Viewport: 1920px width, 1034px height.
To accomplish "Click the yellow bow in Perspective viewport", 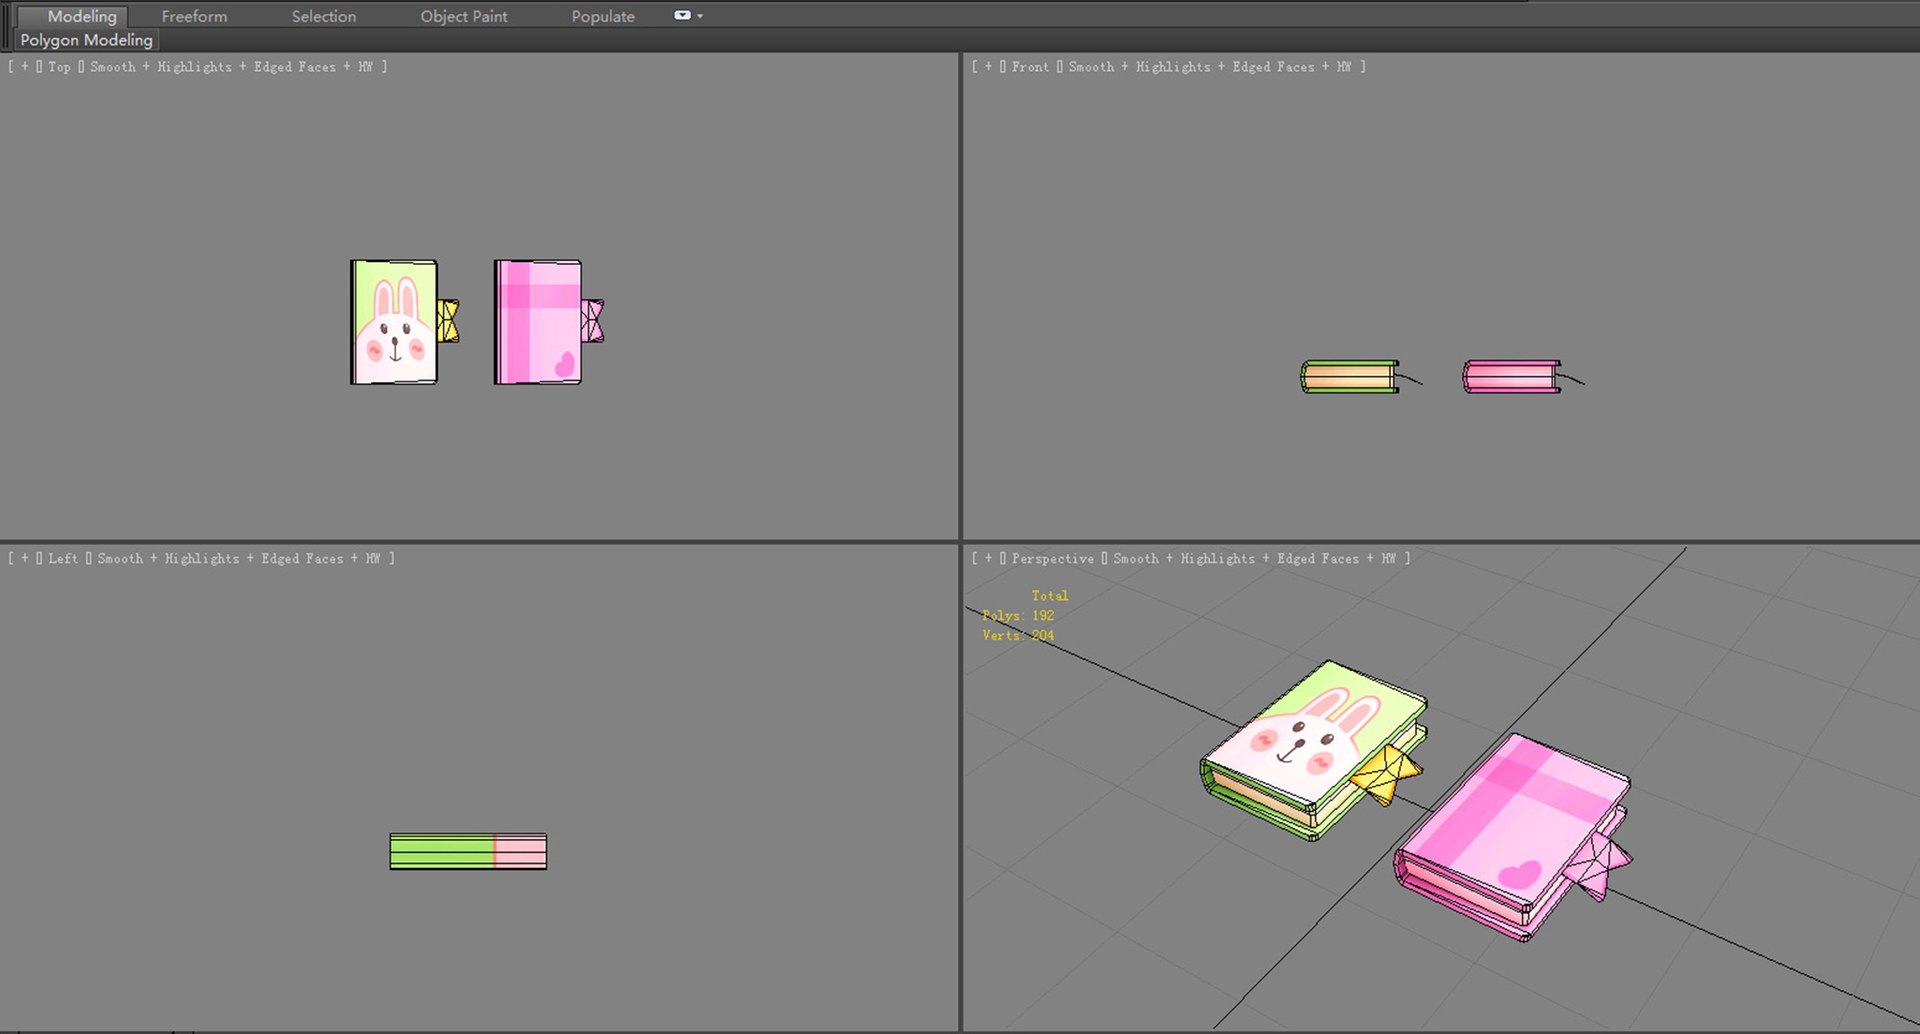I will [x=1385, y=773].
